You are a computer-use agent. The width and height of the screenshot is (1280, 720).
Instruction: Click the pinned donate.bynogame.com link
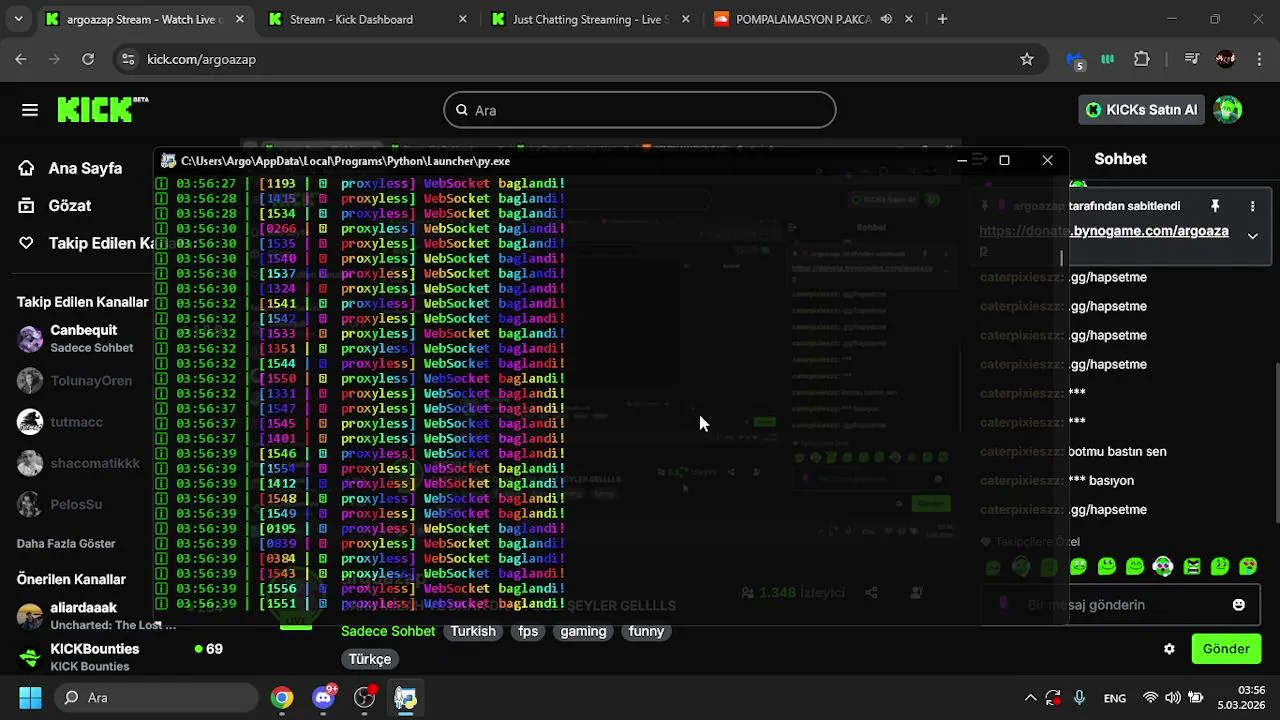click(1149, 230)
